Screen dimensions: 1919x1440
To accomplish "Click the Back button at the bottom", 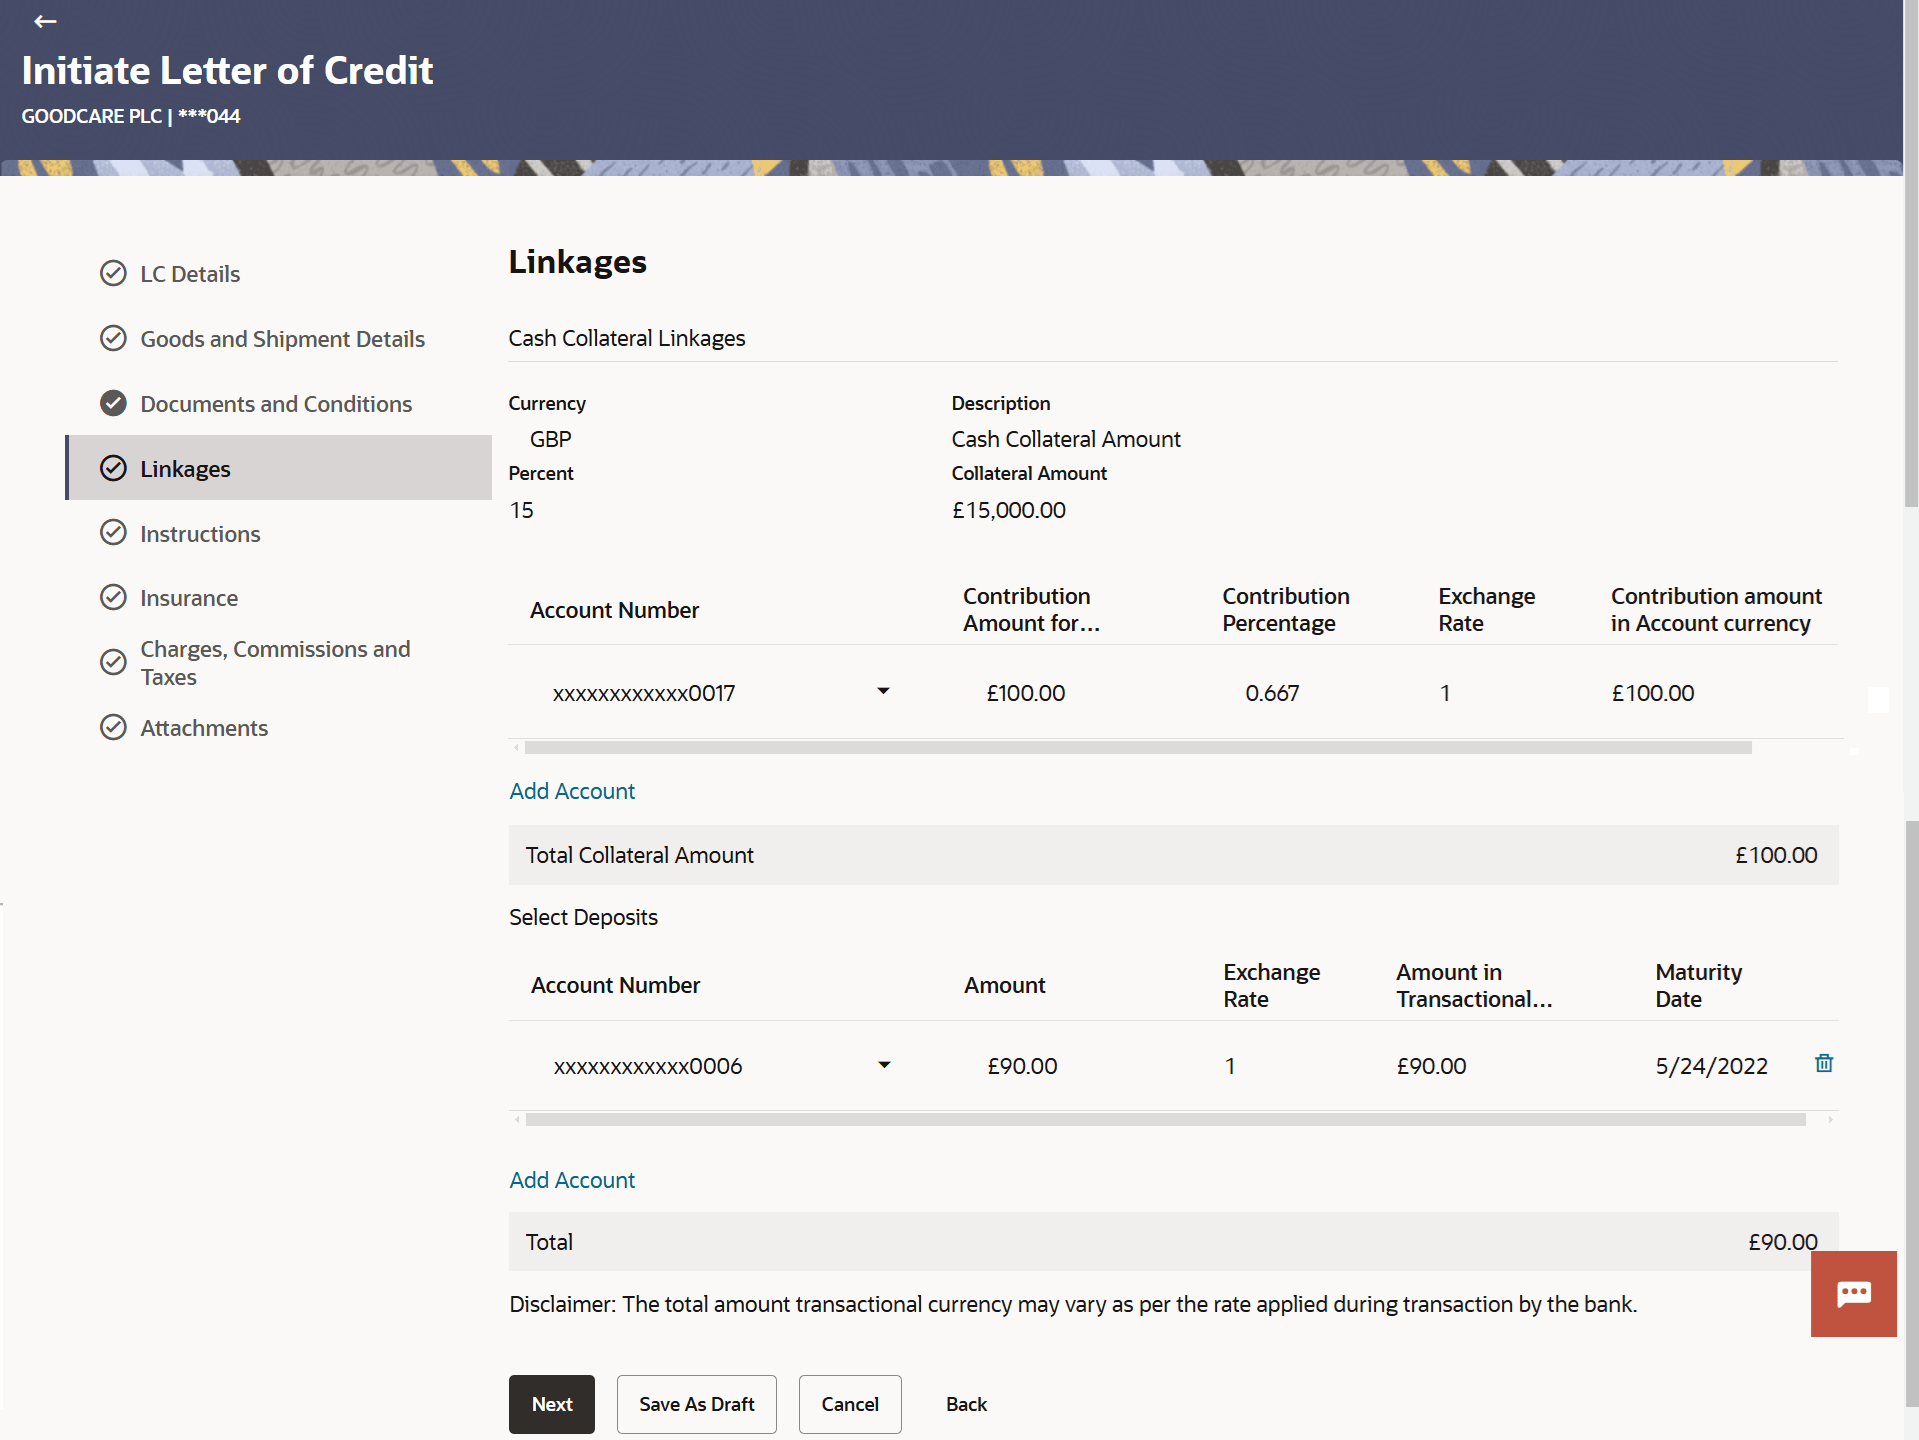I will (x=965, y=1404).
